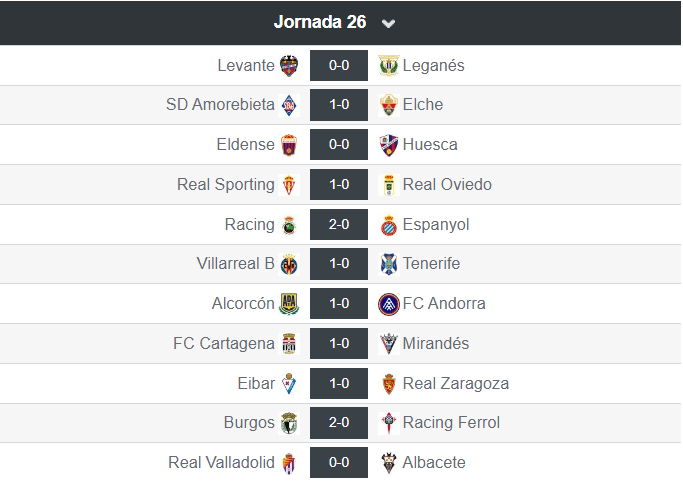Screen dimensions: 683x481
Task: Click the Tenerife team crest
Action: pyautogui.click(x=389, y=264)
